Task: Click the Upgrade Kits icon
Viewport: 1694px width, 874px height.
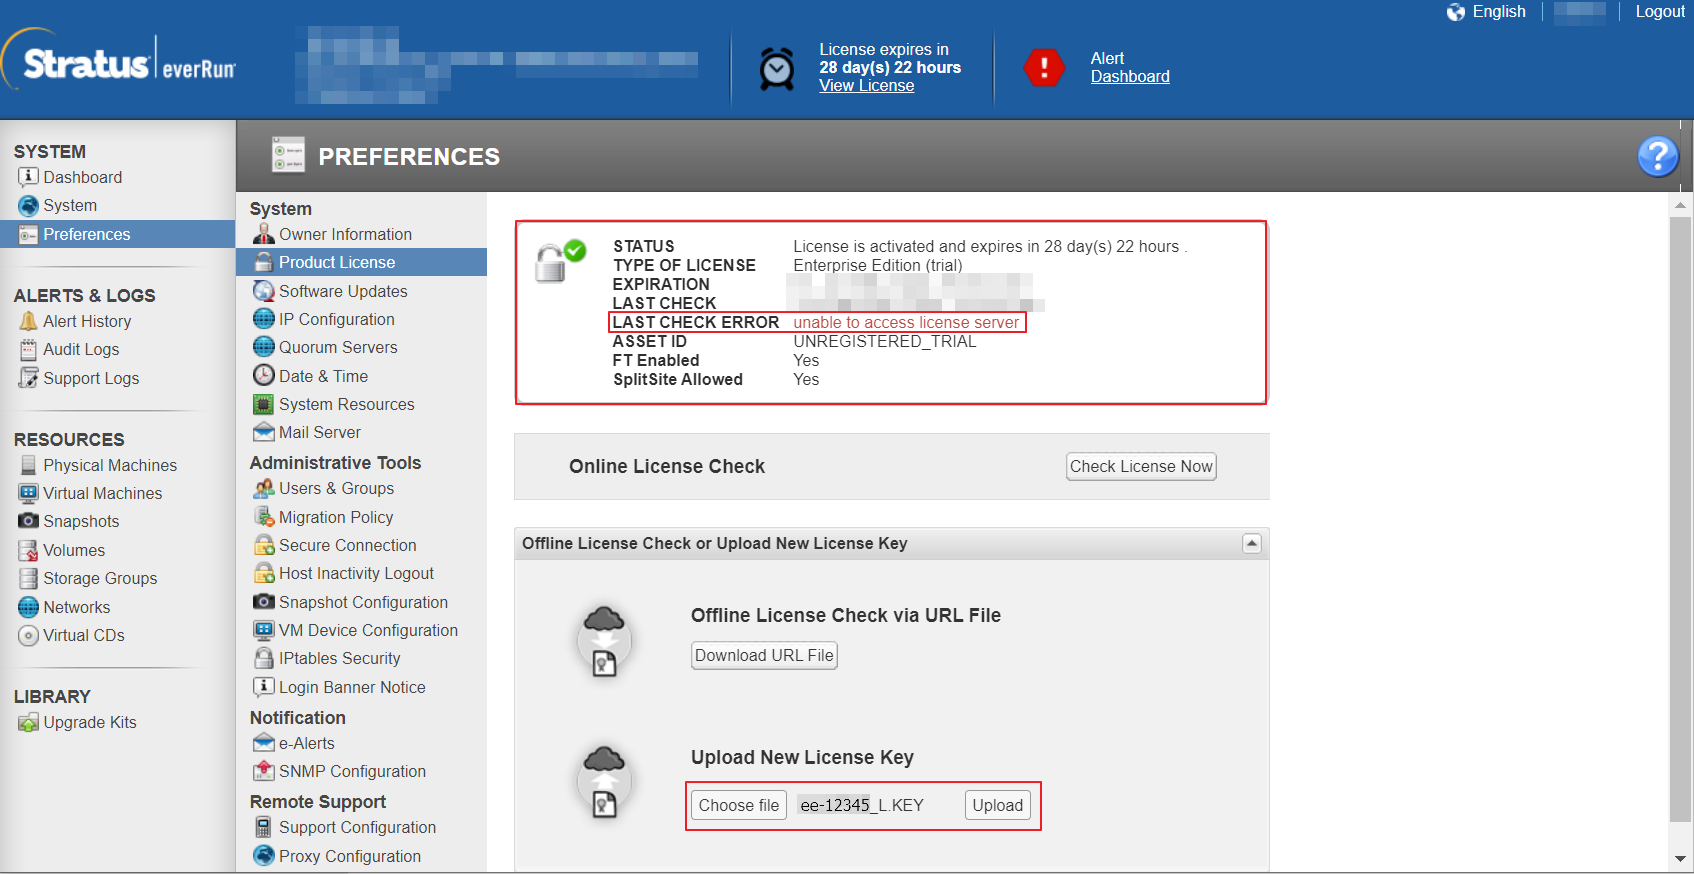Action: click(x=28, y=722)
